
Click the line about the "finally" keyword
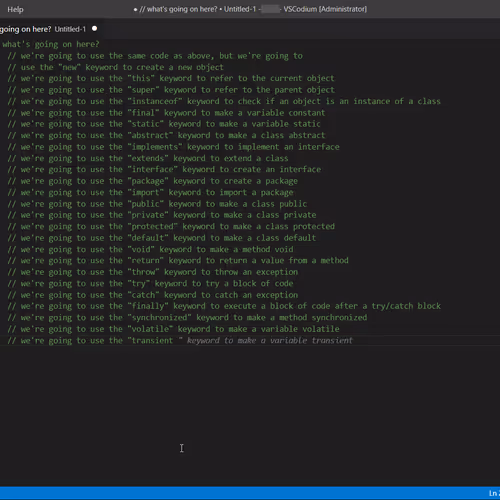pos(224,306)
